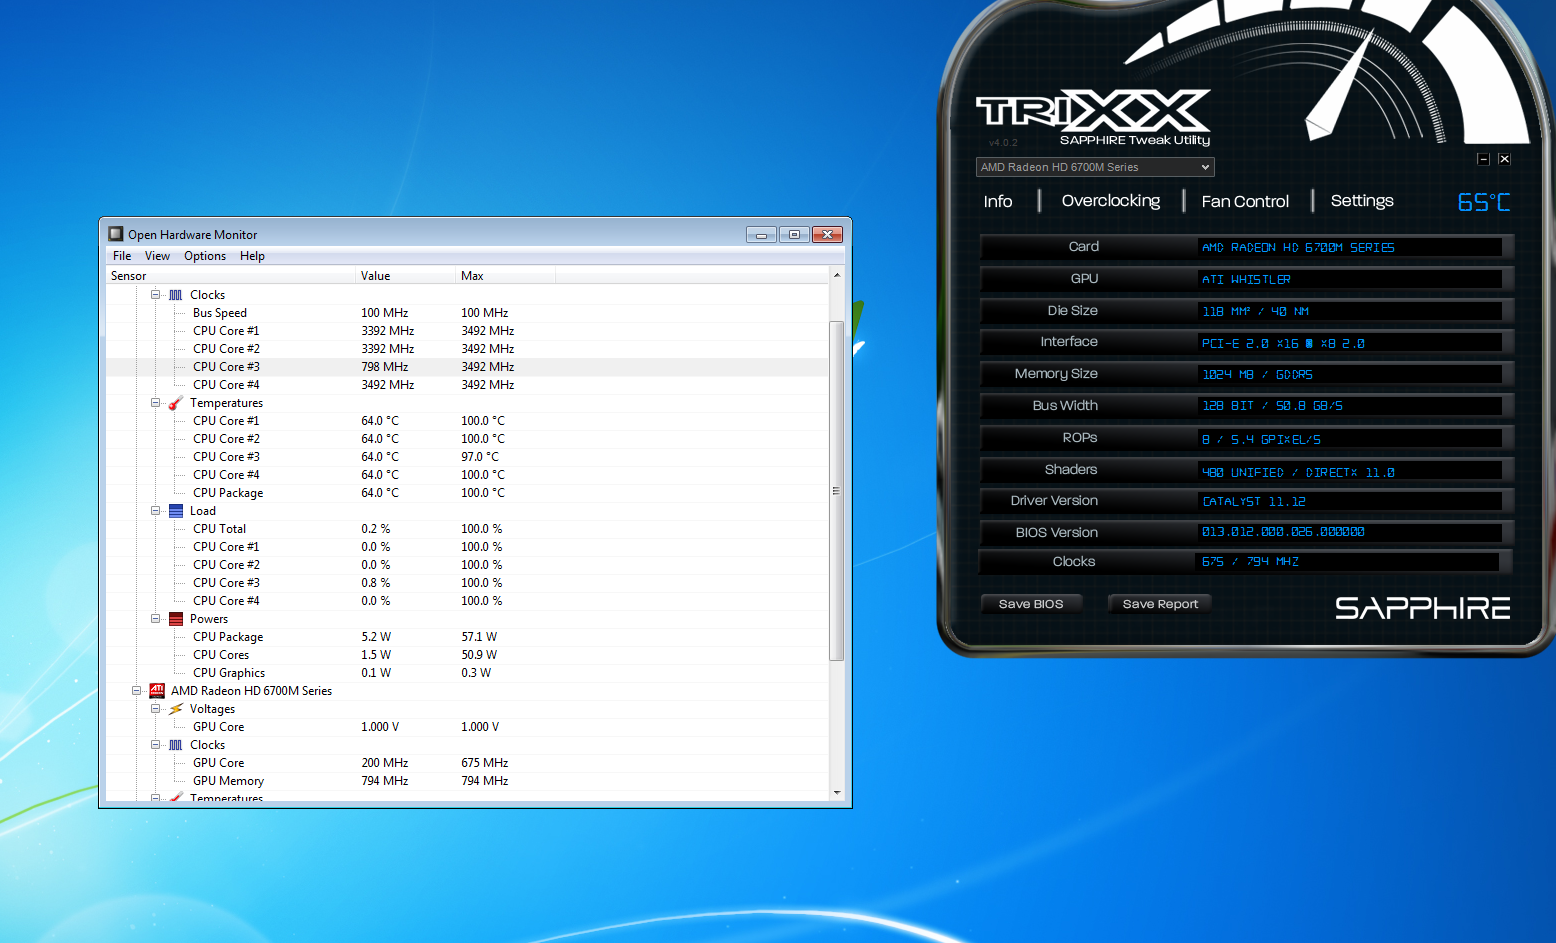The image size is (1556, 943).
Task: Click the 200 MHz GPU Core value
Action: 385,763
